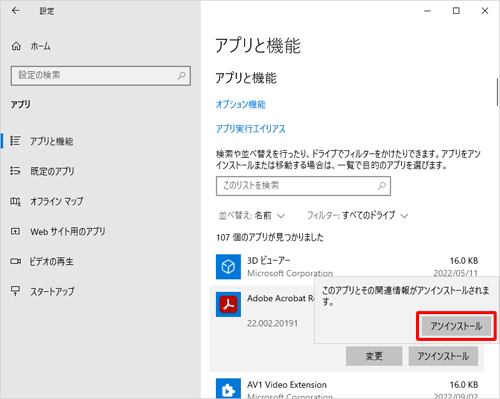Focus the 設定の検索 search field
This screenshot has width=500, height=399.
click(x=101, y=76)
